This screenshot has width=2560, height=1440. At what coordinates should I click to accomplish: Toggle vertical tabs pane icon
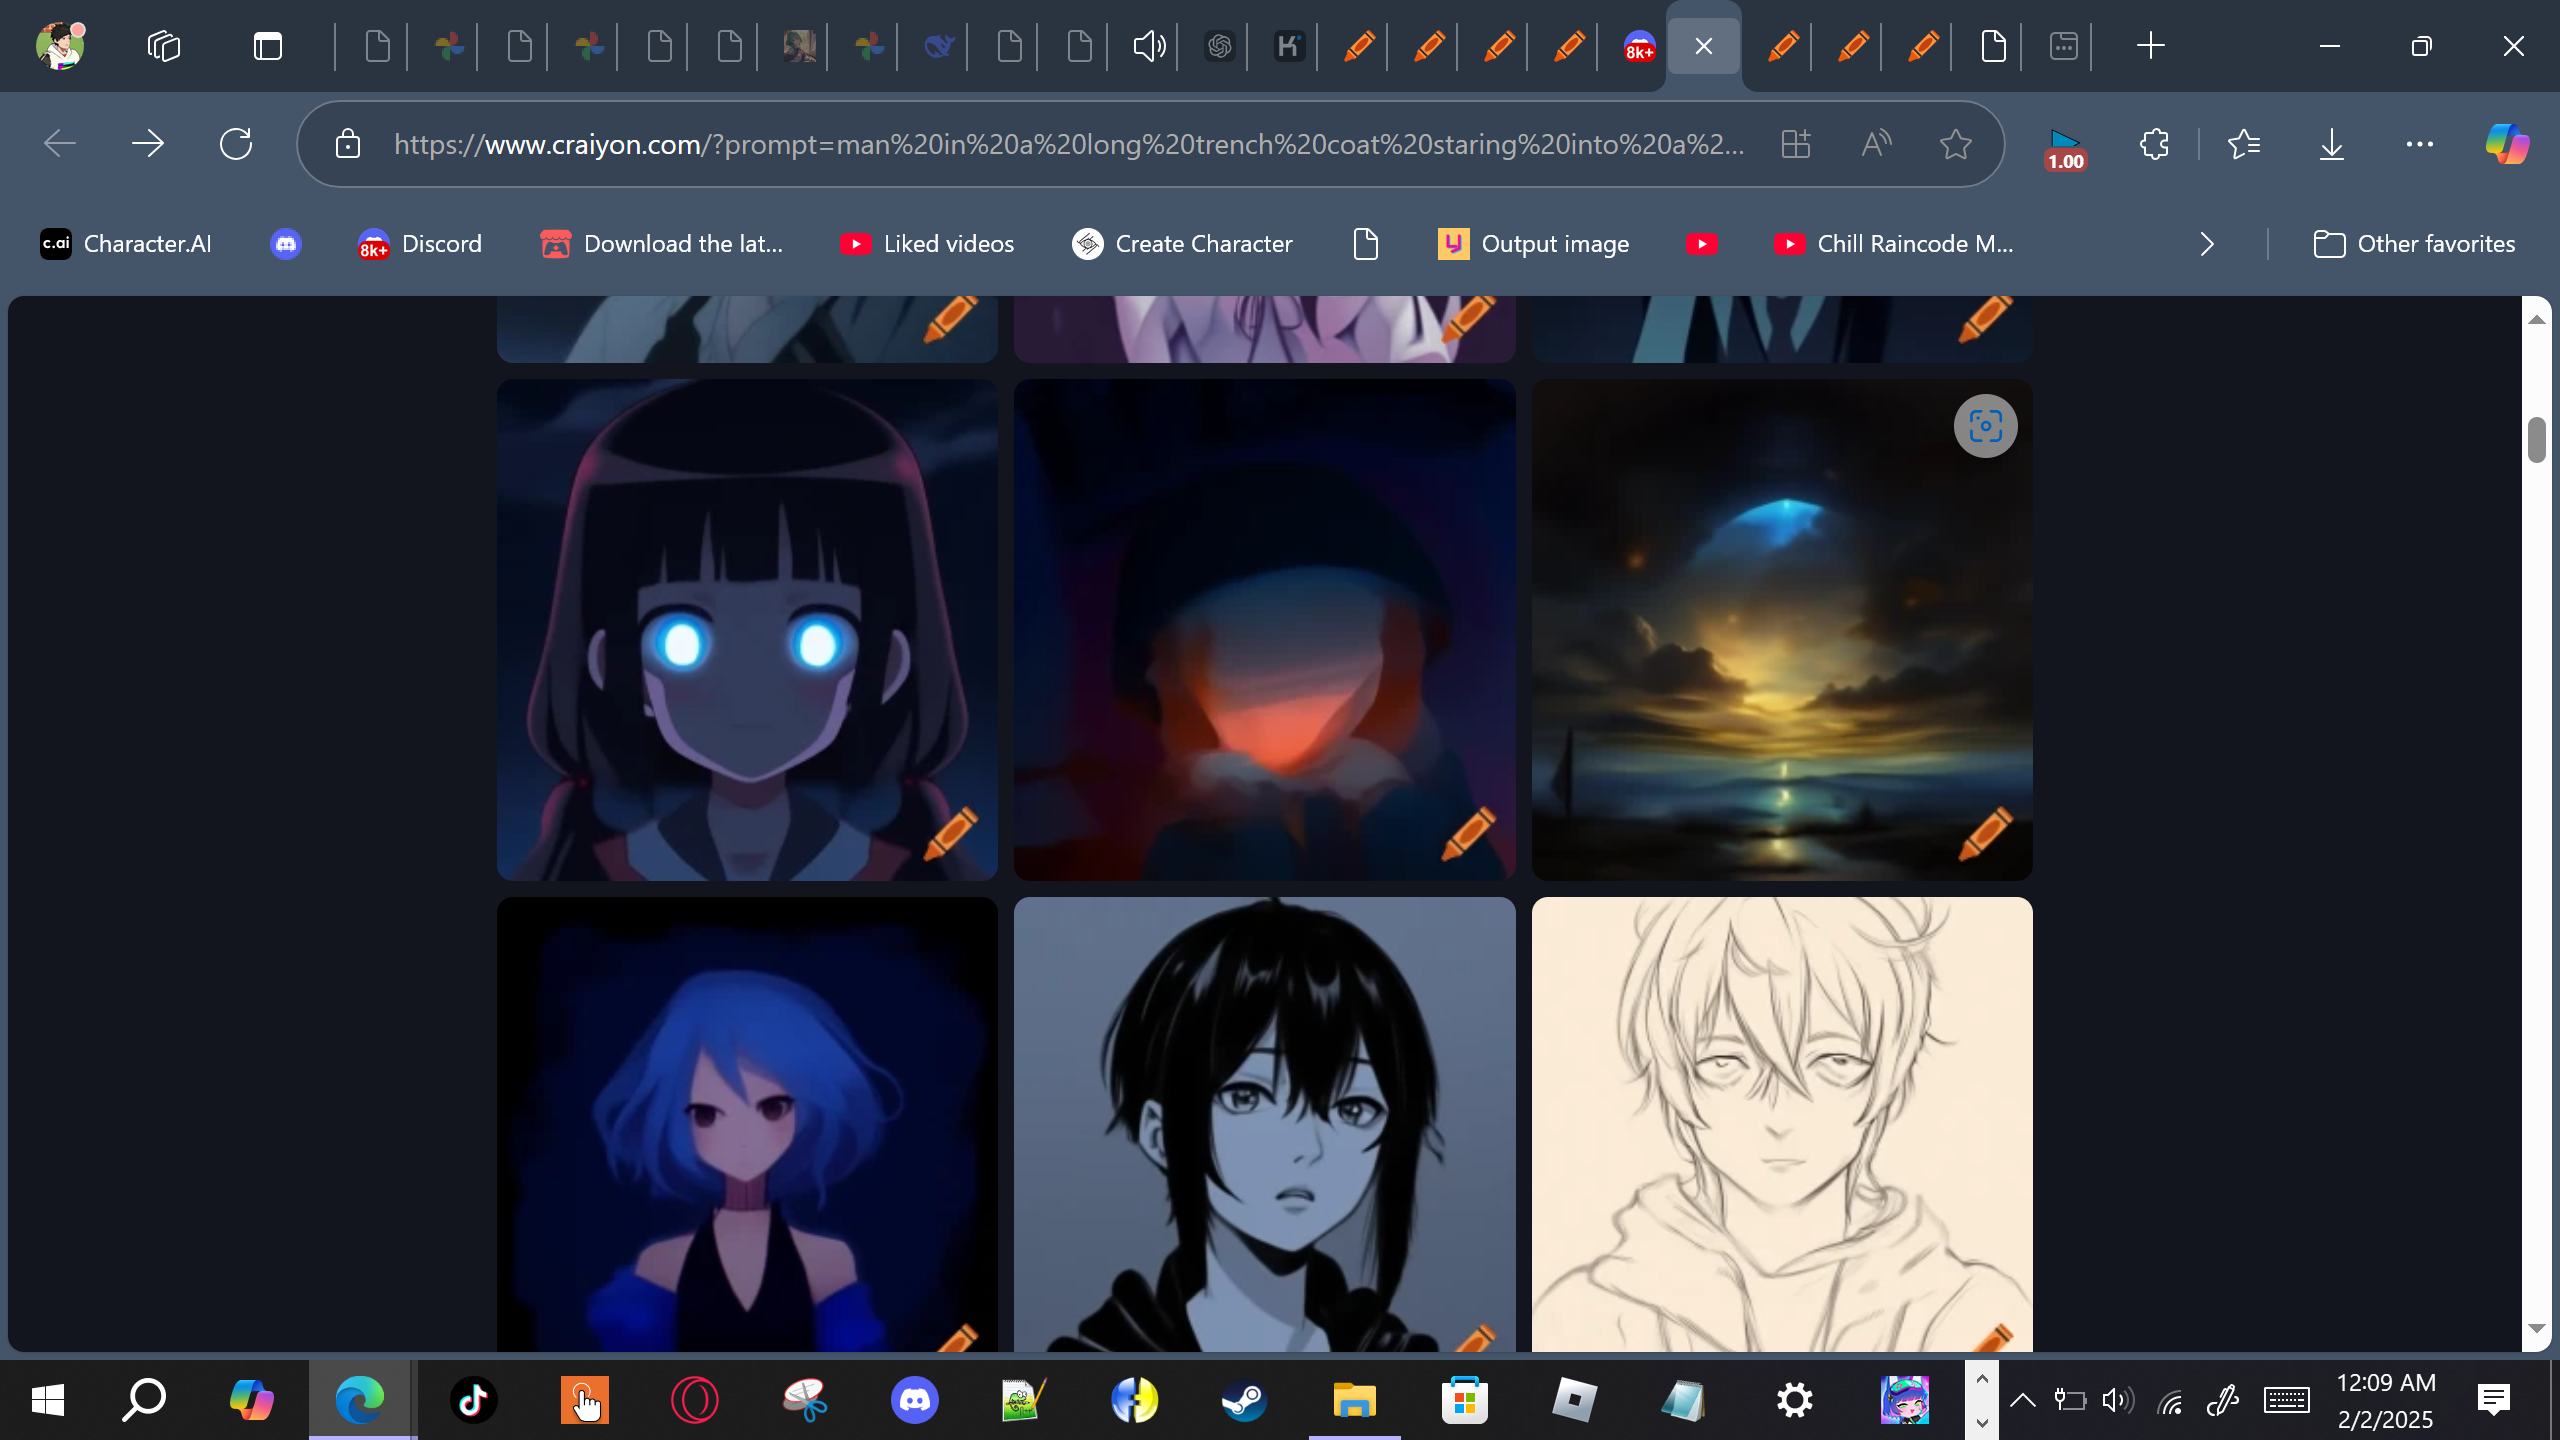pyautogui.click(x=268, y=46)
